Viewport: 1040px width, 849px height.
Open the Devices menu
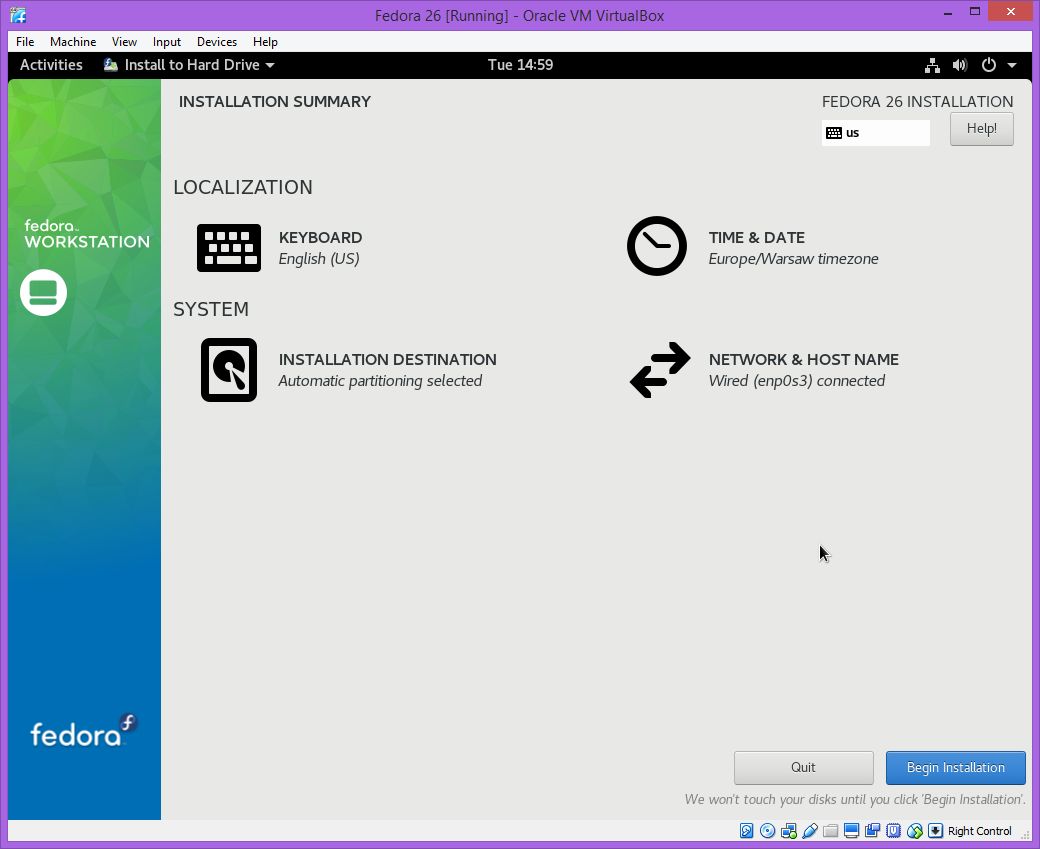[x=217, y=42]
